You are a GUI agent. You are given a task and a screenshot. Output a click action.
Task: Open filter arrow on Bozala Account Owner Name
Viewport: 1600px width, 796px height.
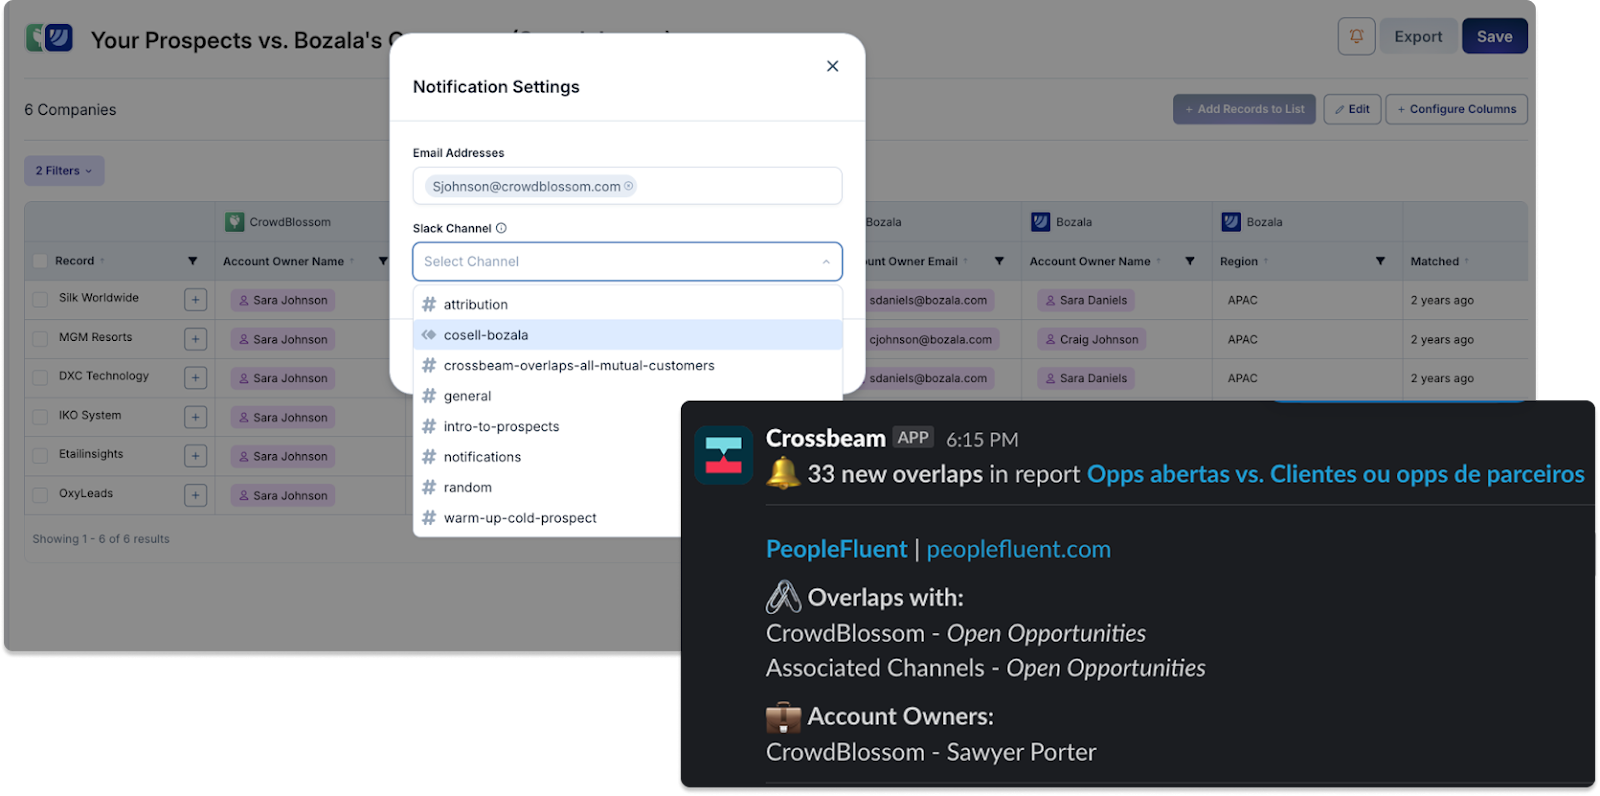pos(1190,261)
